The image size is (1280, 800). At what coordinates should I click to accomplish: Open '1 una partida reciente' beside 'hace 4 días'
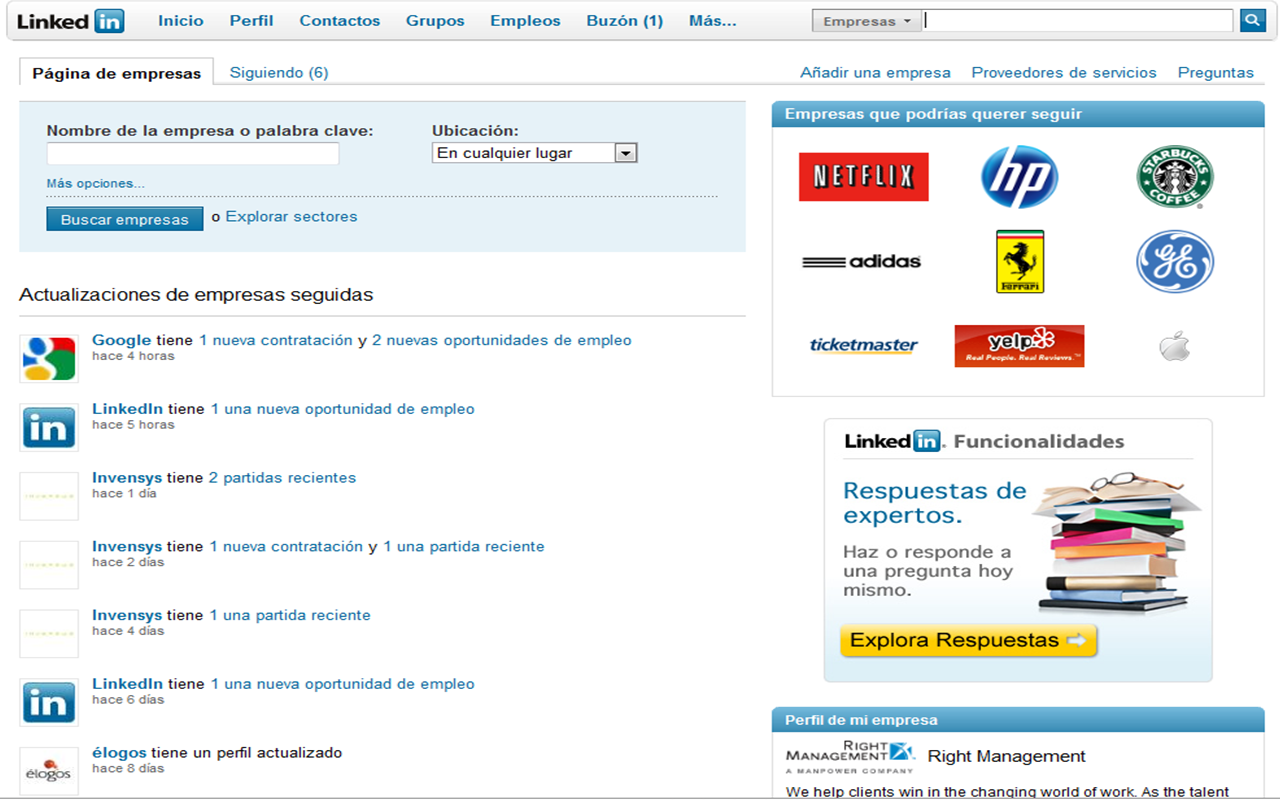(290, 616)
